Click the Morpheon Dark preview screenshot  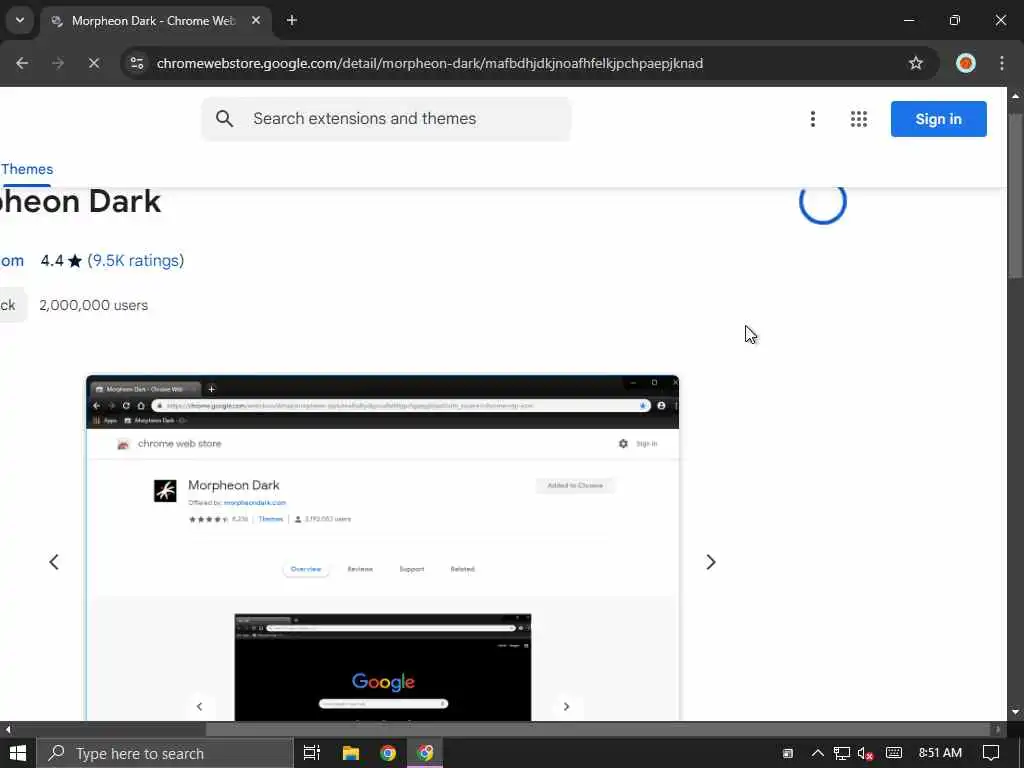pyautogui.click(x=383, y=548)
